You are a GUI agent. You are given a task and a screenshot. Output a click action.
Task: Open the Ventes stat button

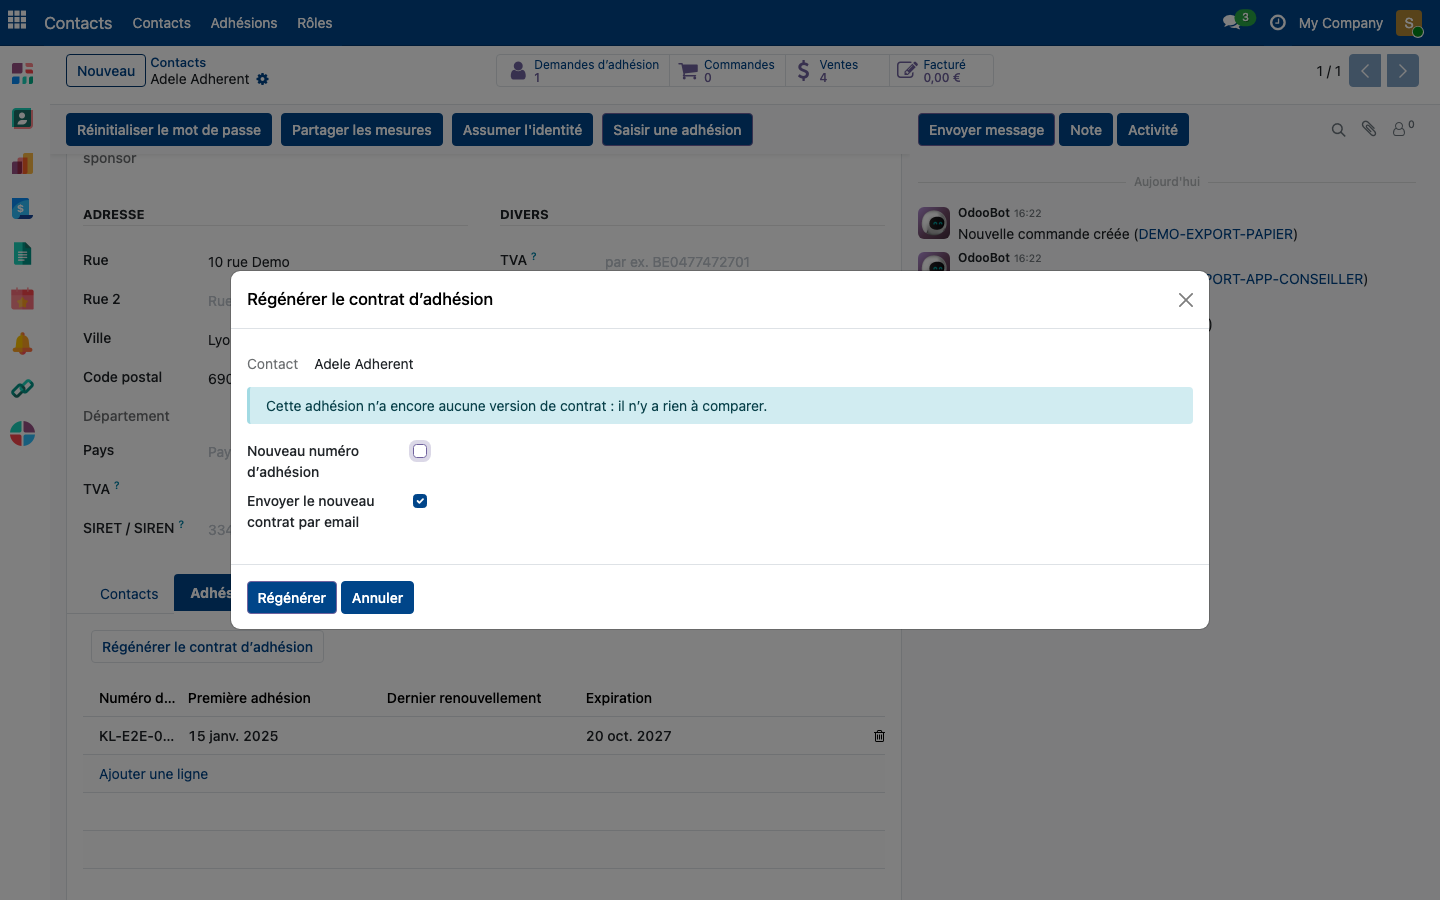(x=837, y=71)
